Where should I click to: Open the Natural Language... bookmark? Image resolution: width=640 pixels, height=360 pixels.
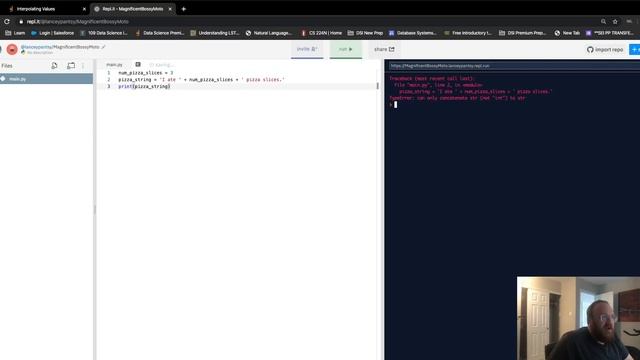click(269, 33)
